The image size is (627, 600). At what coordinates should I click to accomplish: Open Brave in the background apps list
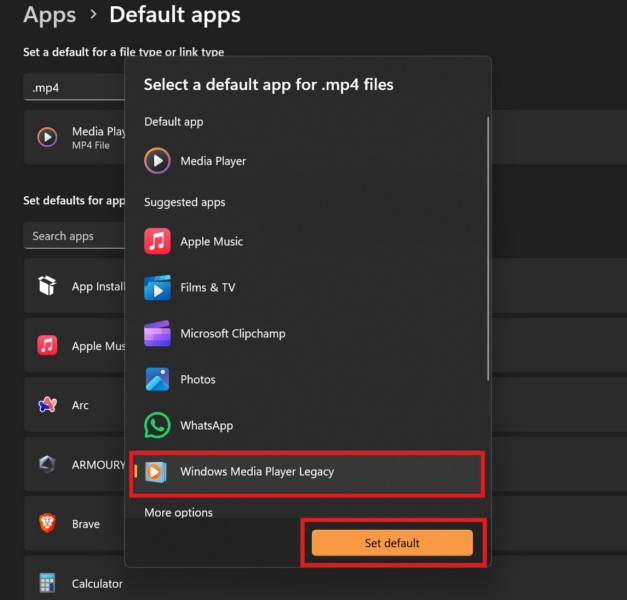[x=78, y=524]
